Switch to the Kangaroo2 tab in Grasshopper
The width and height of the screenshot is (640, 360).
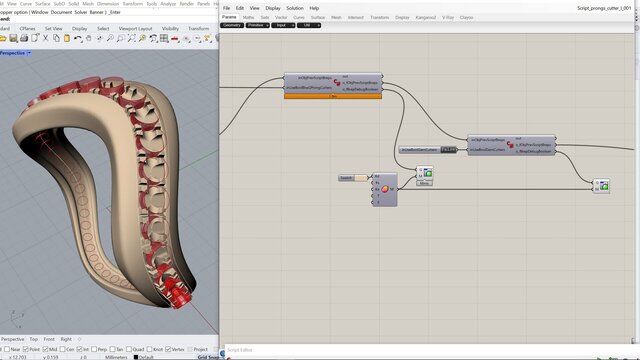(426, 18)
